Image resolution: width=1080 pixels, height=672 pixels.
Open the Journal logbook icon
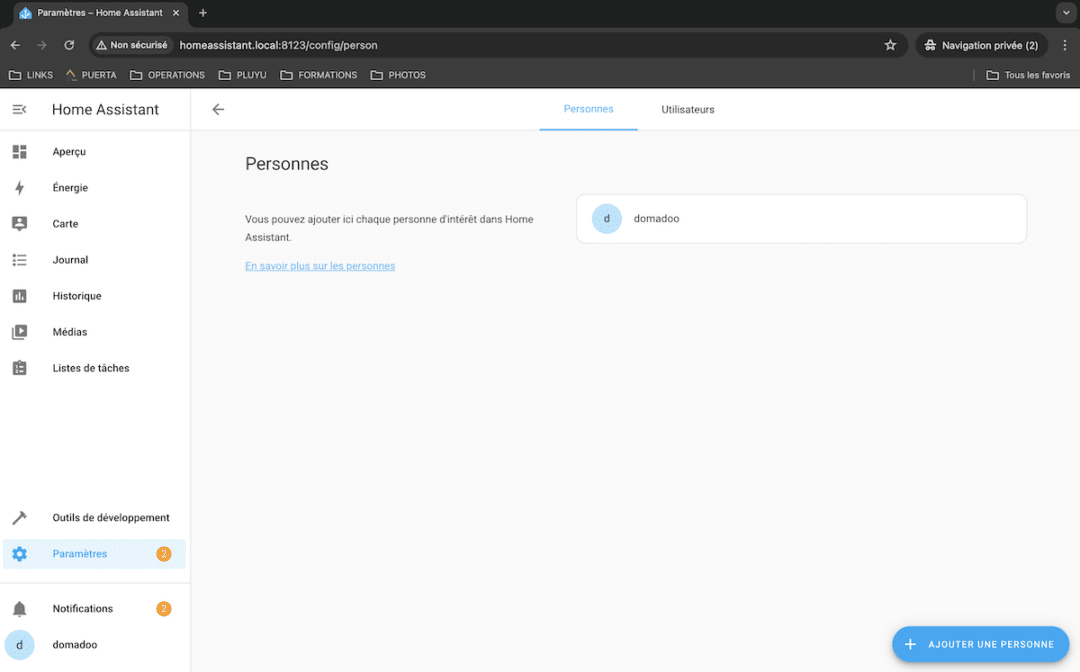(x=20, y=259)
